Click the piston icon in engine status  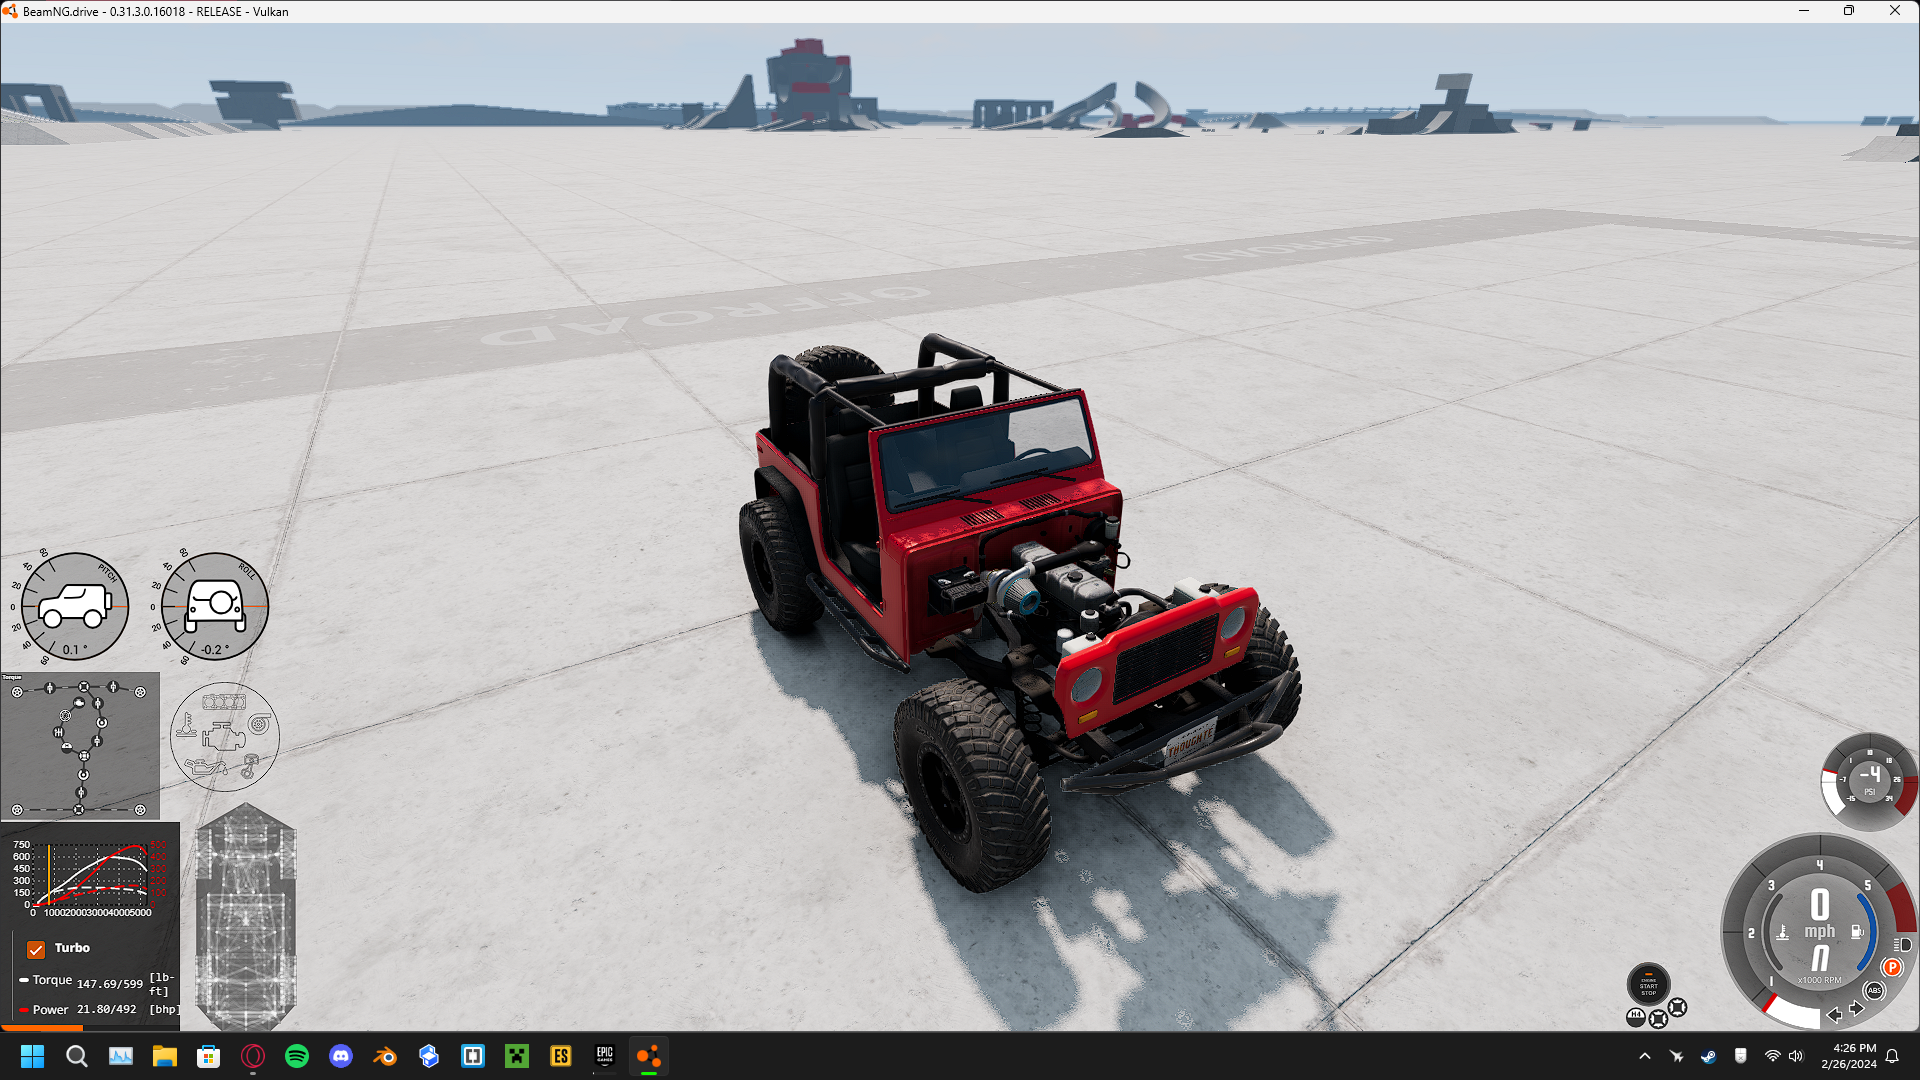tap(250, 767)
